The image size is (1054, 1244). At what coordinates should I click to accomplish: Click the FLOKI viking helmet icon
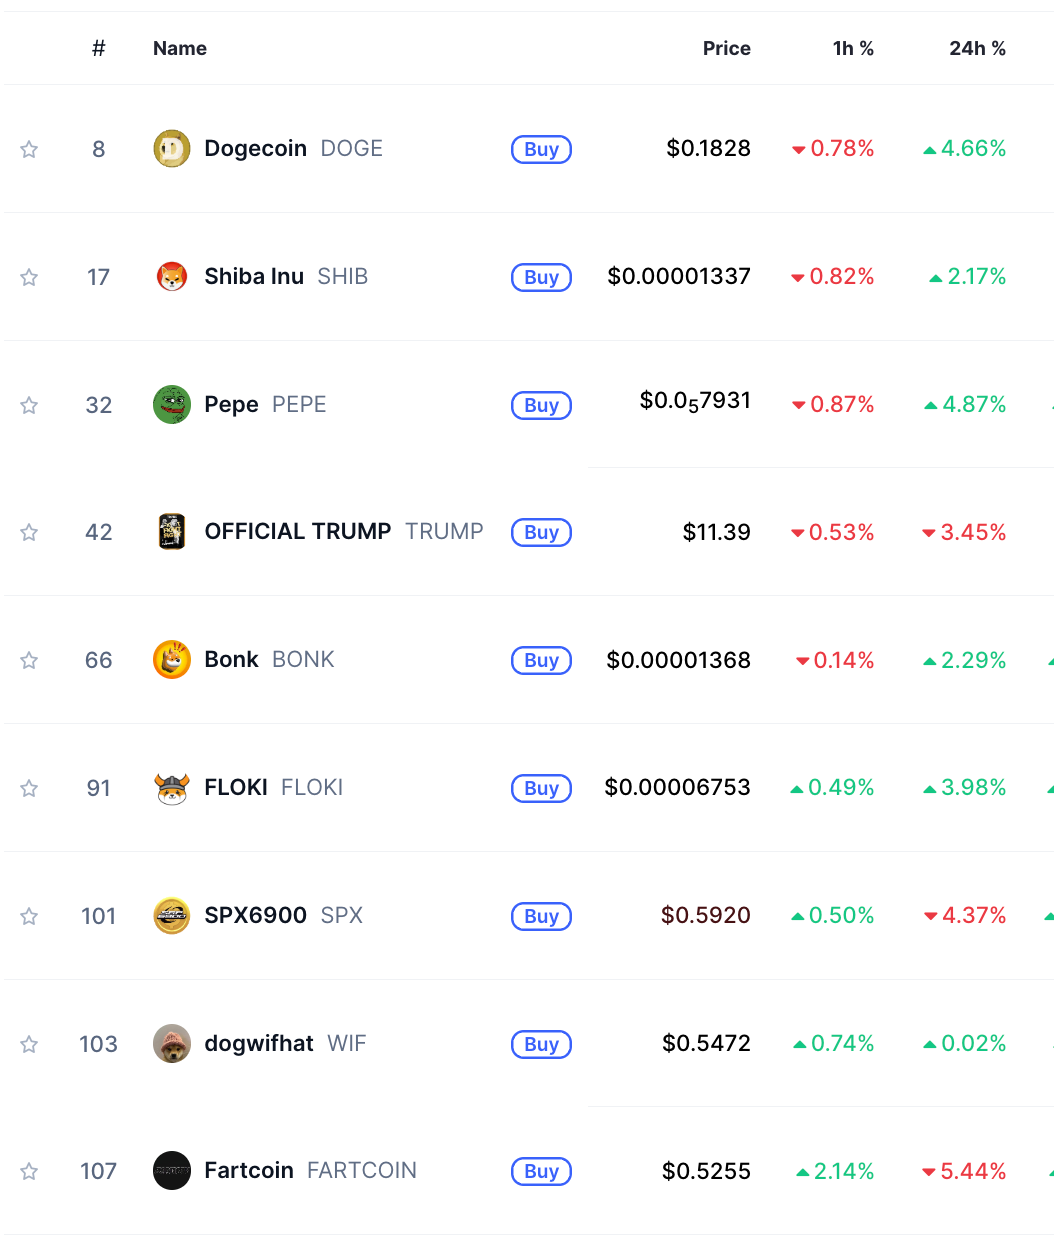171,788
